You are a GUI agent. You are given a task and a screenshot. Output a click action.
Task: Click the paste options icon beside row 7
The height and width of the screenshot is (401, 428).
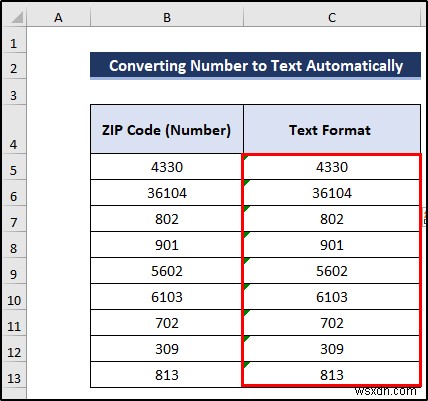(425, 217)
